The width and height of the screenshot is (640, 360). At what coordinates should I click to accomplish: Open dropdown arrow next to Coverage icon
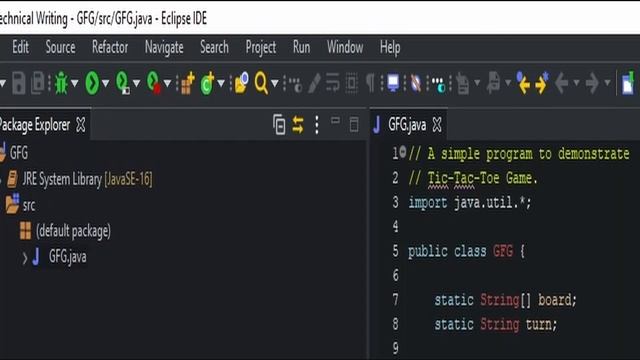pyautogui.click(x=136, y=83)
